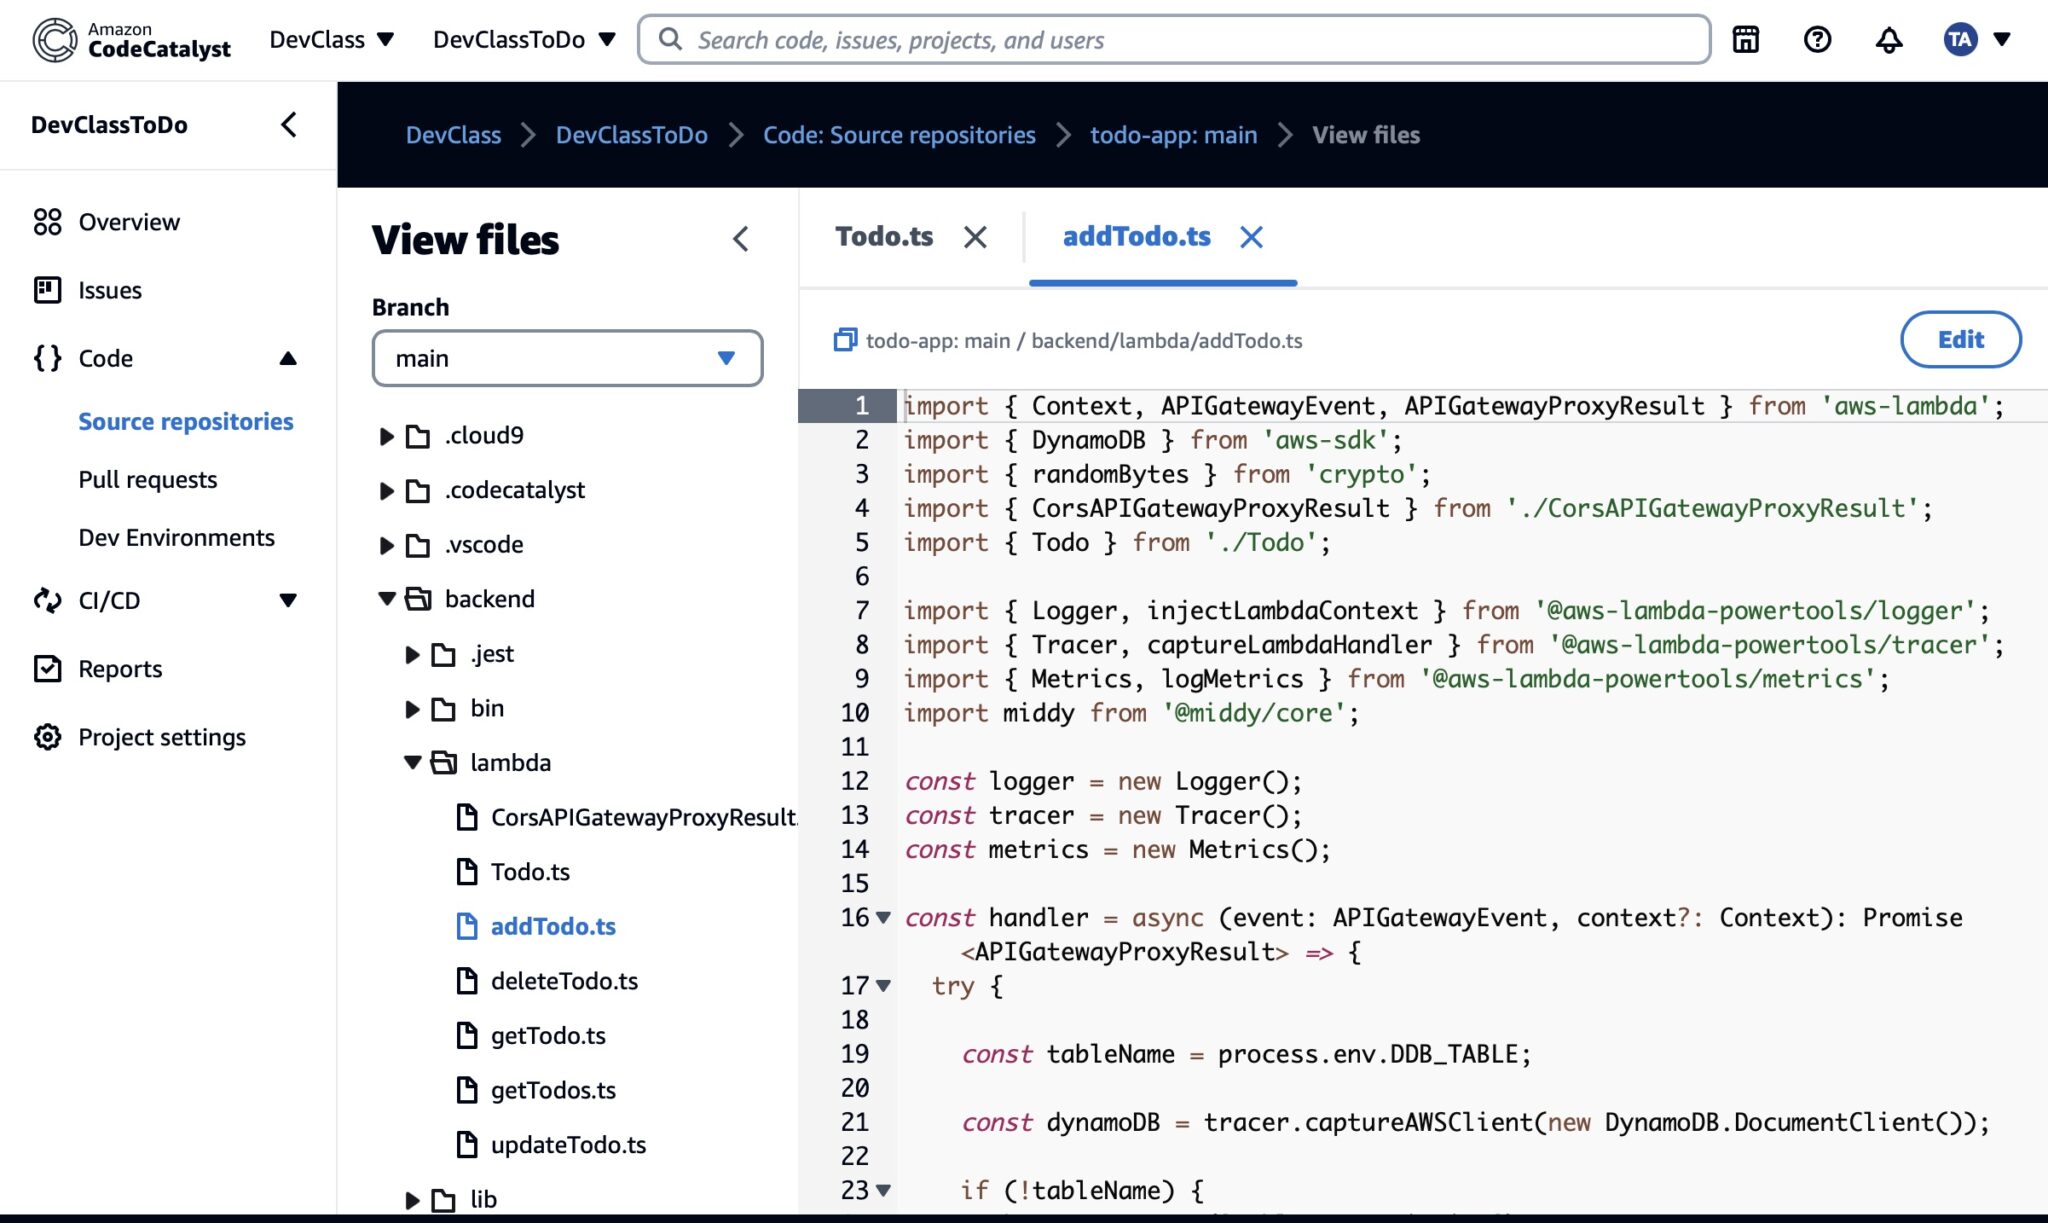Open the marketplace storefront icon in header

point(1745,40)
